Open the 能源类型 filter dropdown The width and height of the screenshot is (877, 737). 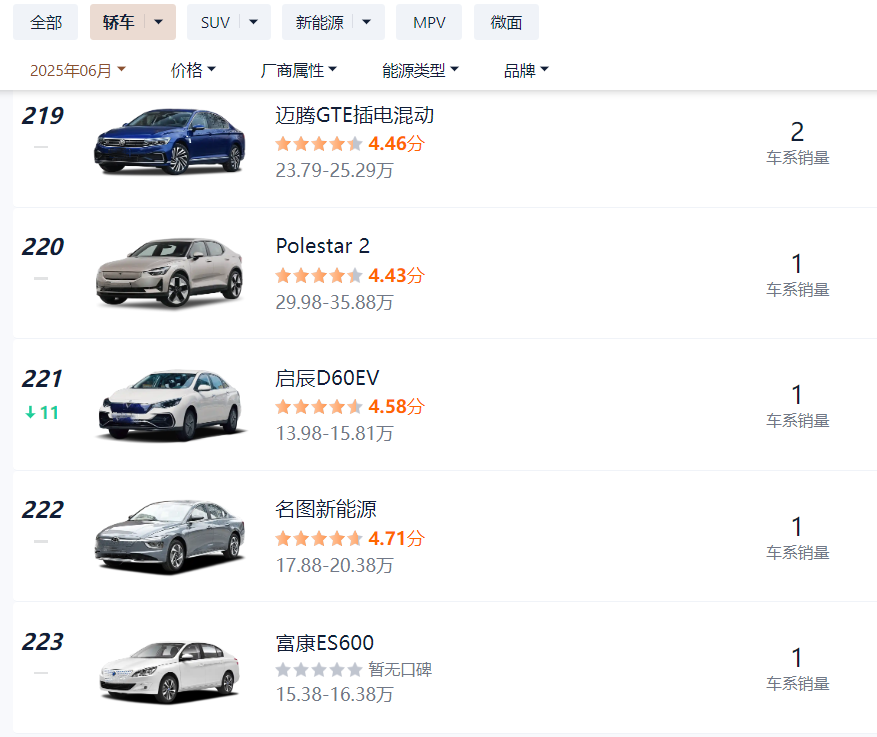click(x=420, y=70)
